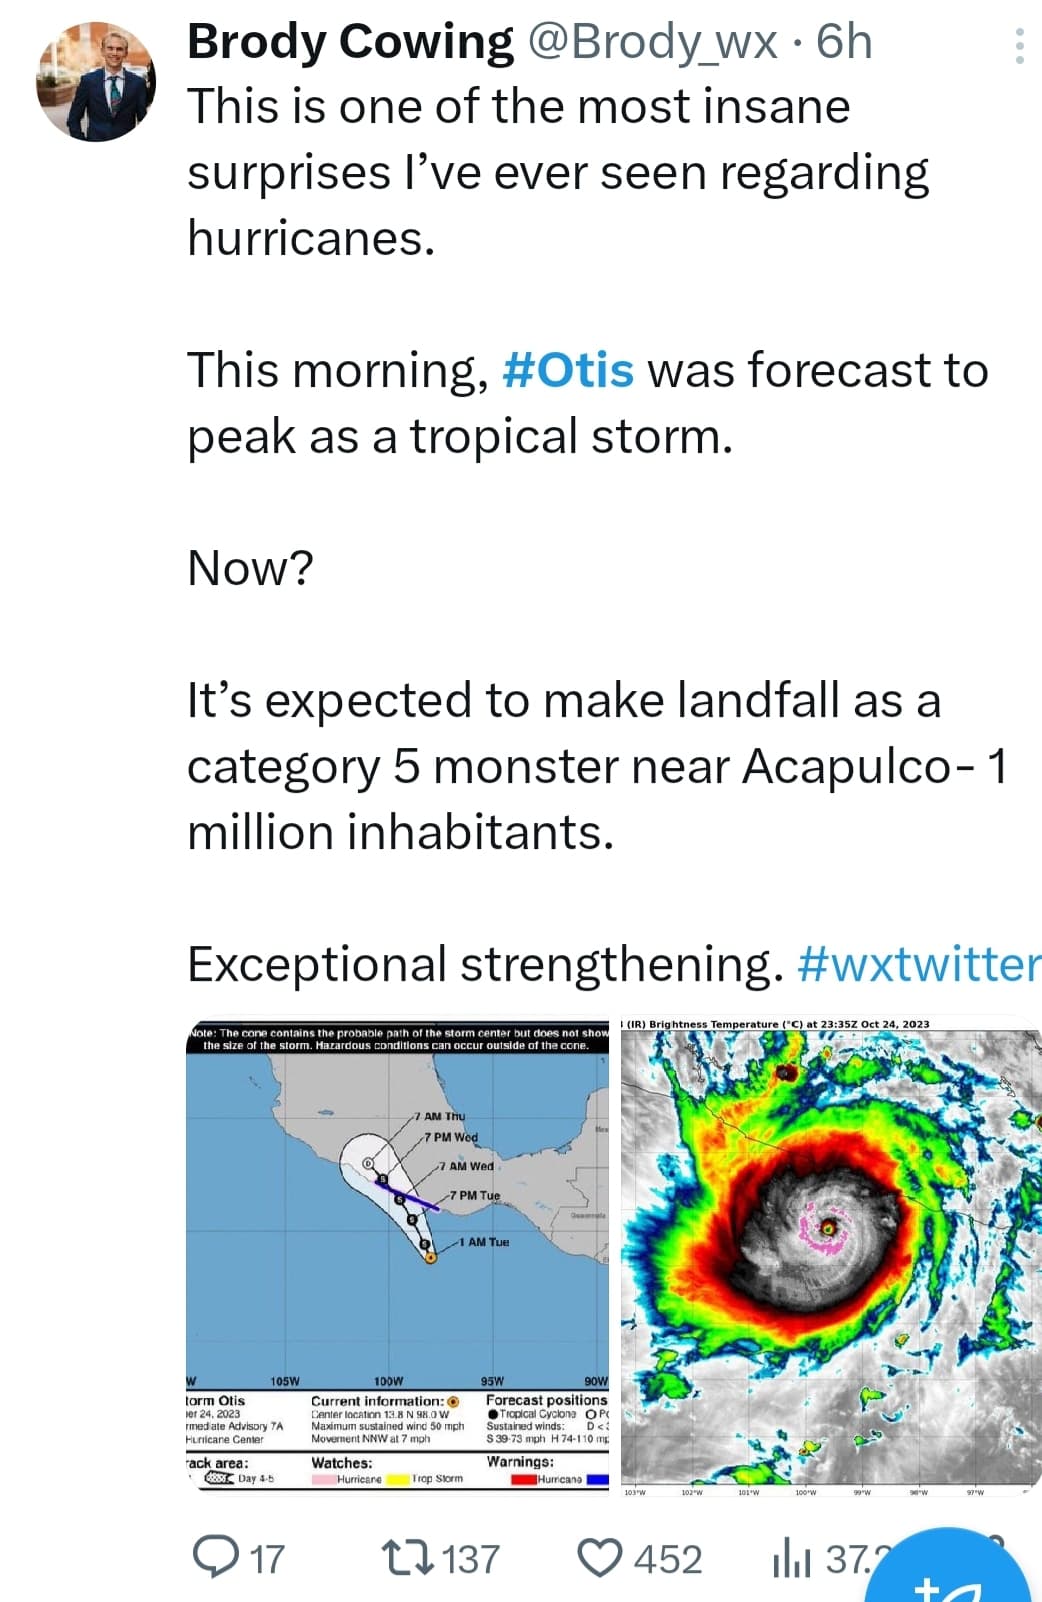This screenshot has height=1602, width=1042.
Task: Tap the hurricane eye in satellite image
Action: point(827,1224)
